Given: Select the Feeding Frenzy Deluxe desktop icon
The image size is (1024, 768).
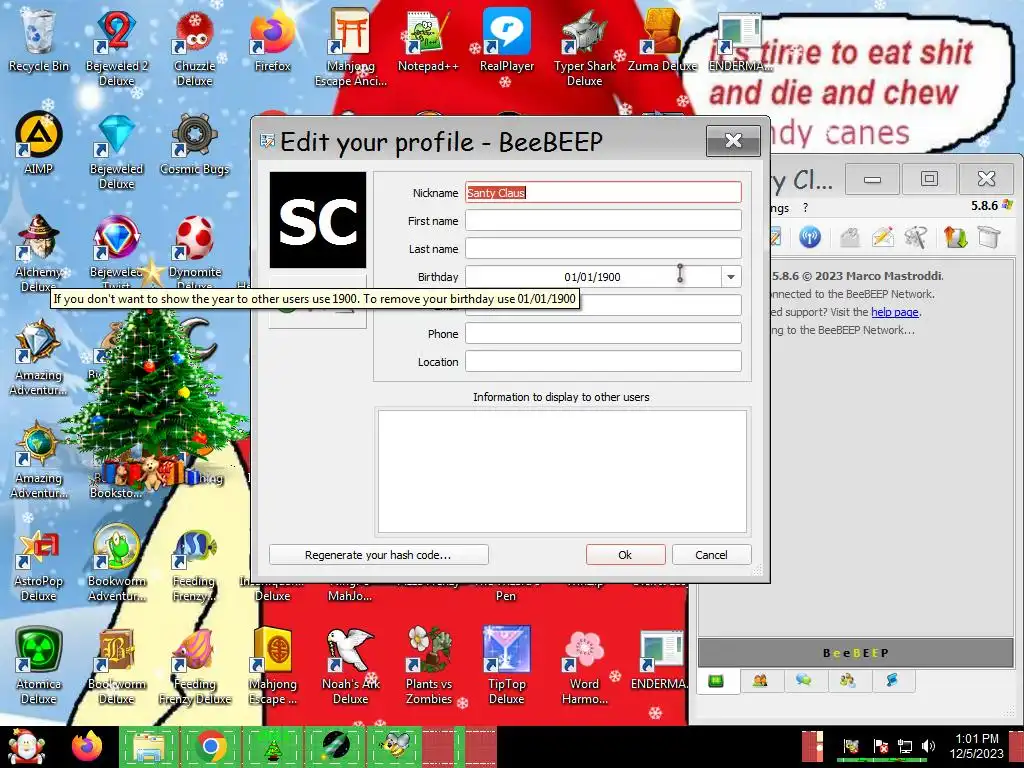Looking at the screenshot, I should pyautogui.click(x=195, y=666).
